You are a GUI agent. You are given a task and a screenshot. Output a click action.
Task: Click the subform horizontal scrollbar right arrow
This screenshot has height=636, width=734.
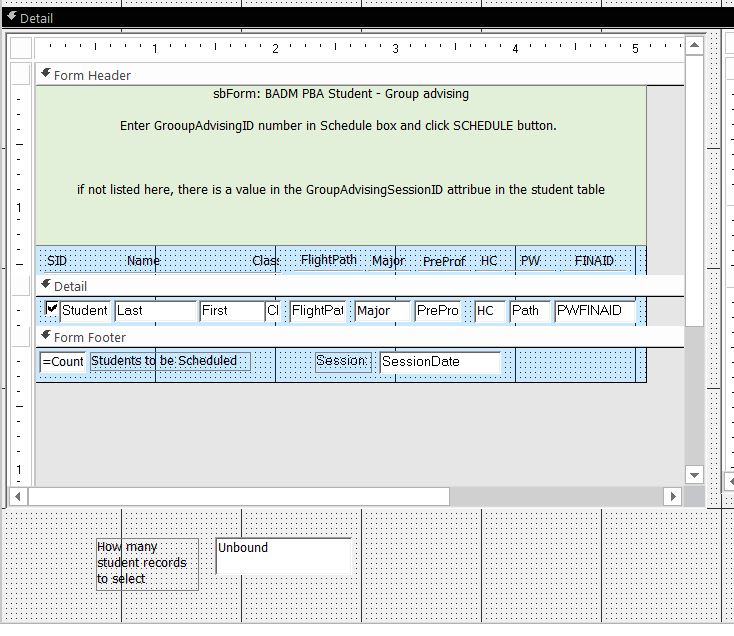673,496
